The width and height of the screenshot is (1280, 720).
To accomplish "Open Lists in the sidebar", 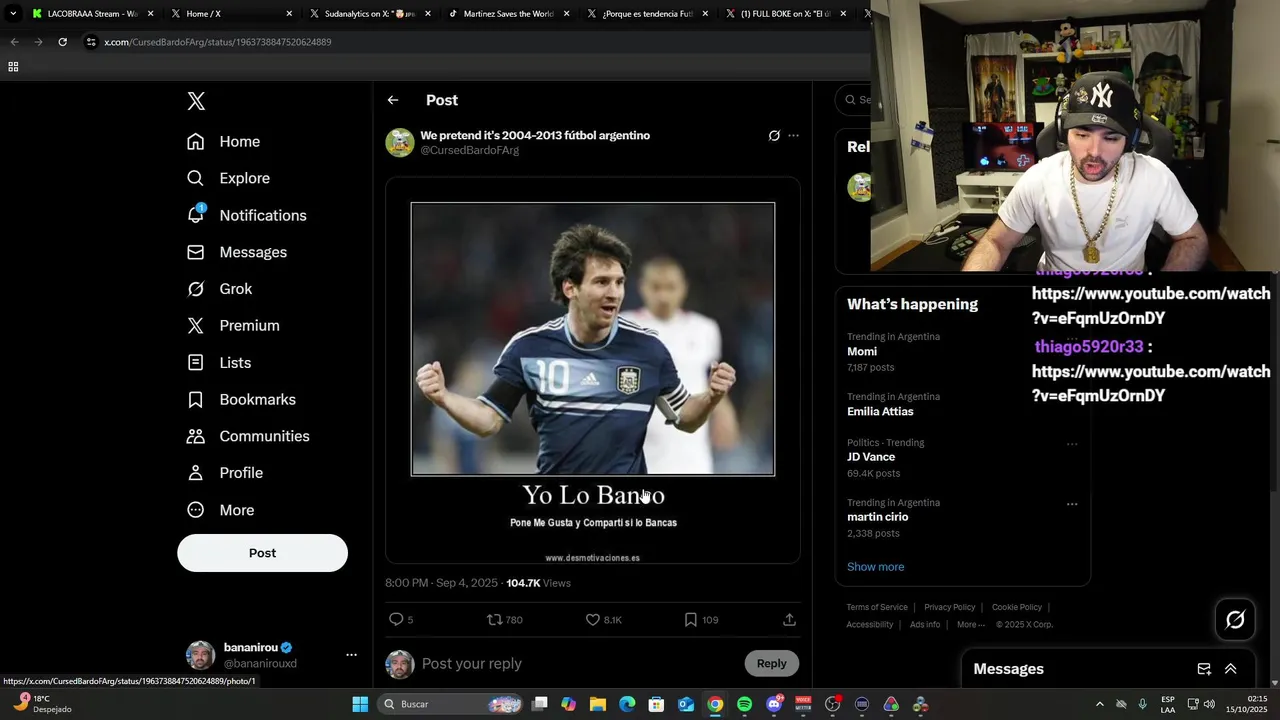I will pyautogui.click(x=219, y=363).
